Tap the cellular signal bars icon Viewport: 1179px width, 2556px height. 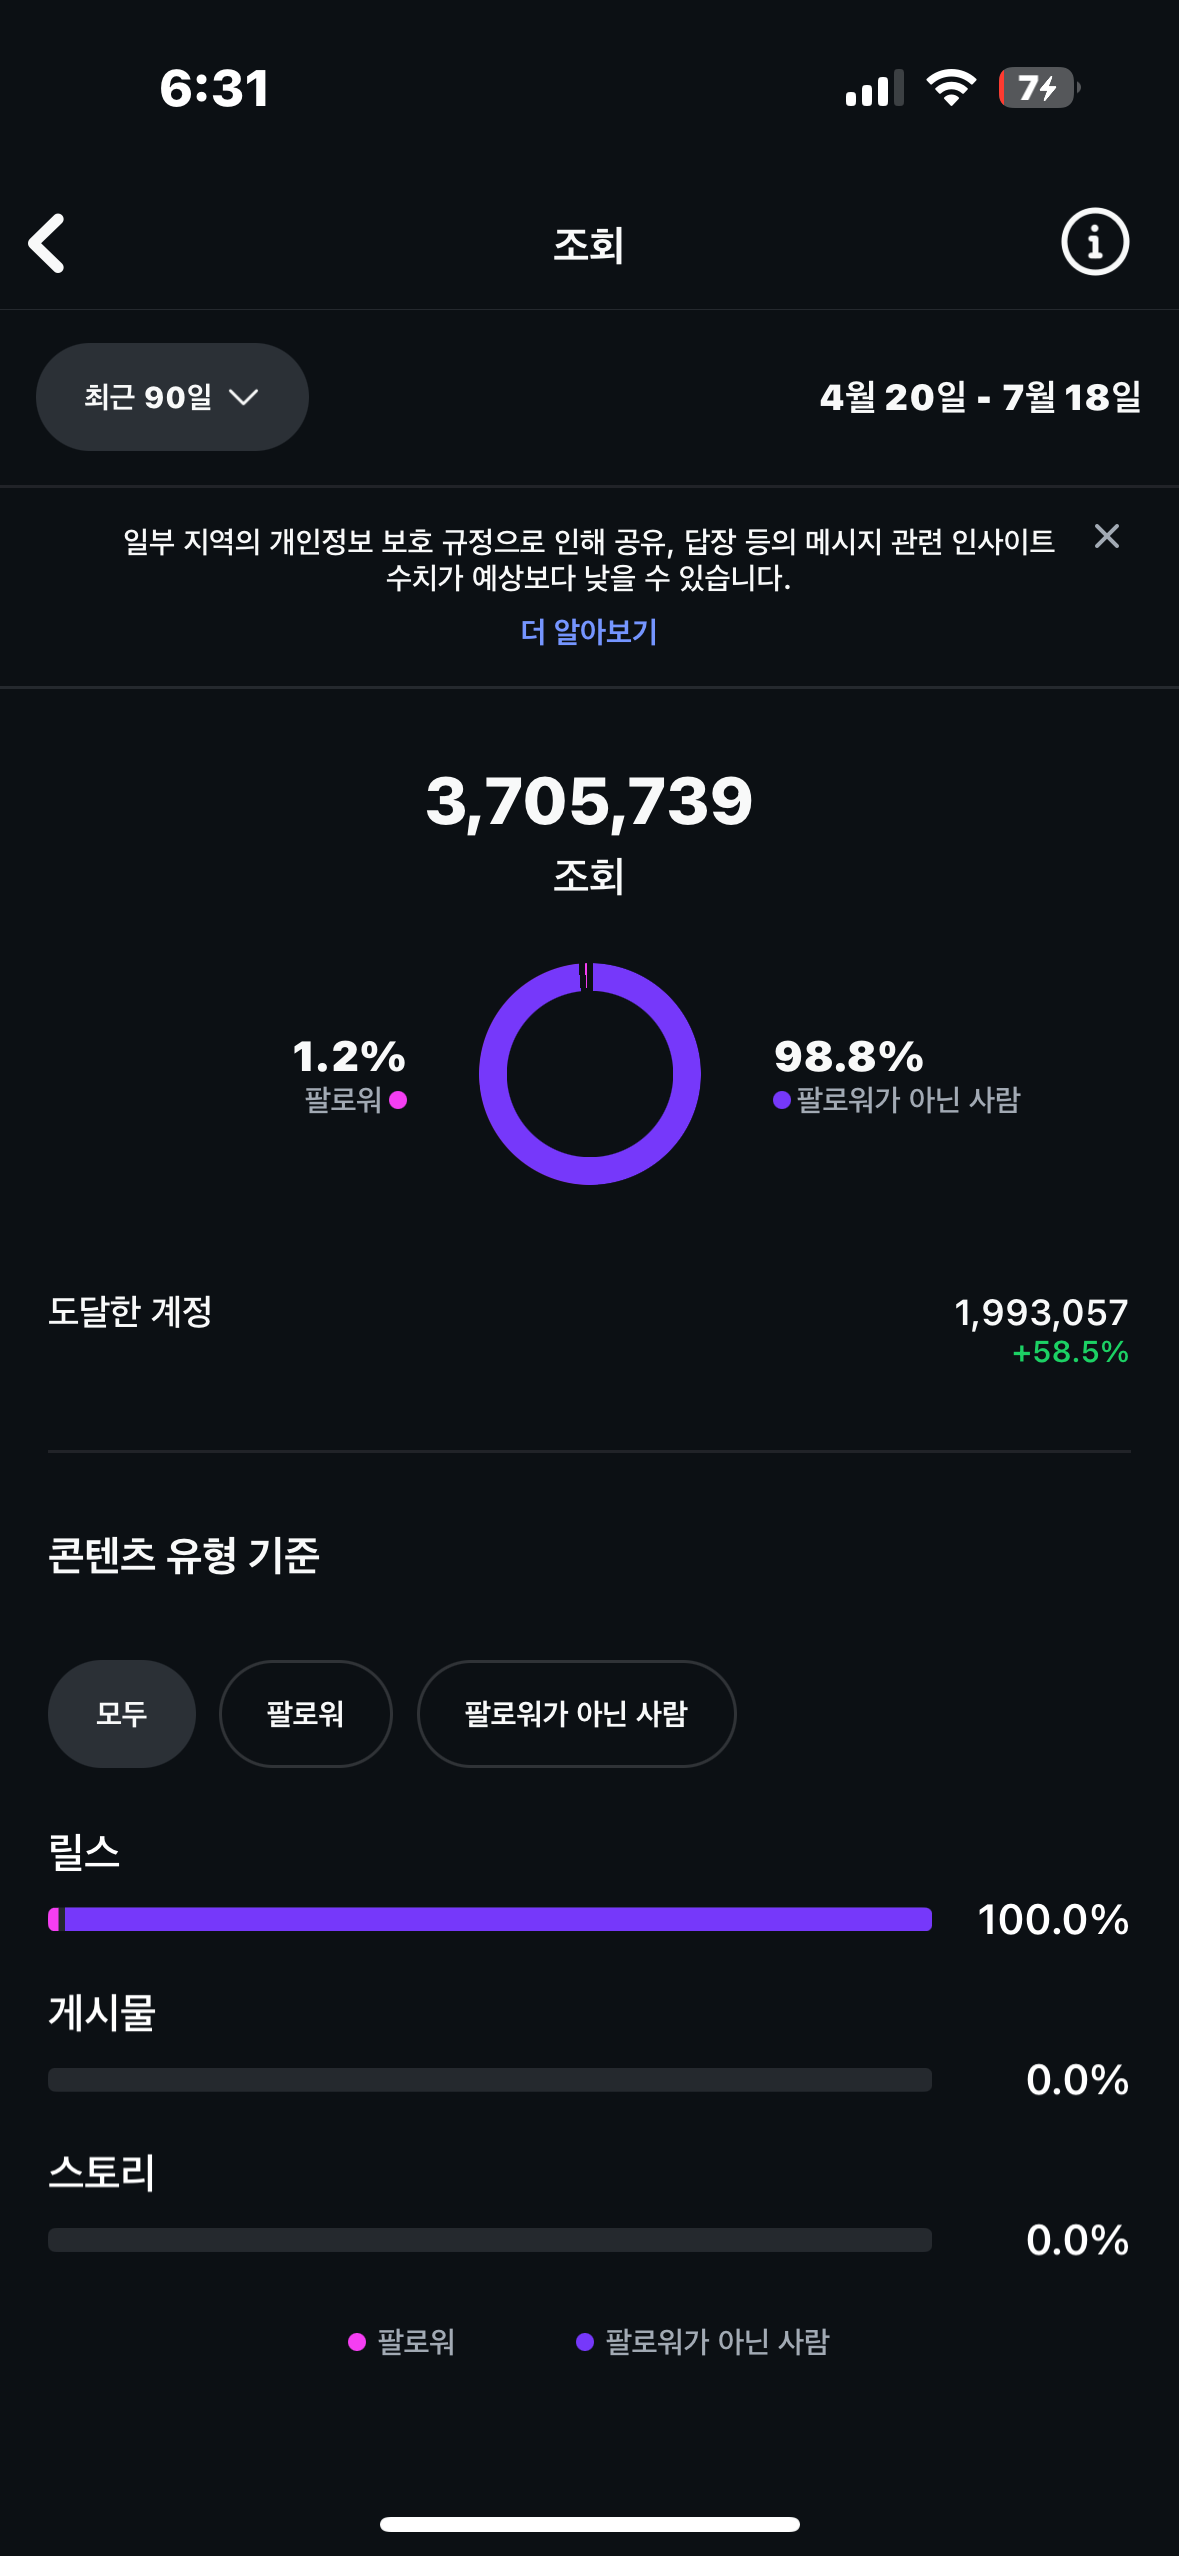pos(874,88)
